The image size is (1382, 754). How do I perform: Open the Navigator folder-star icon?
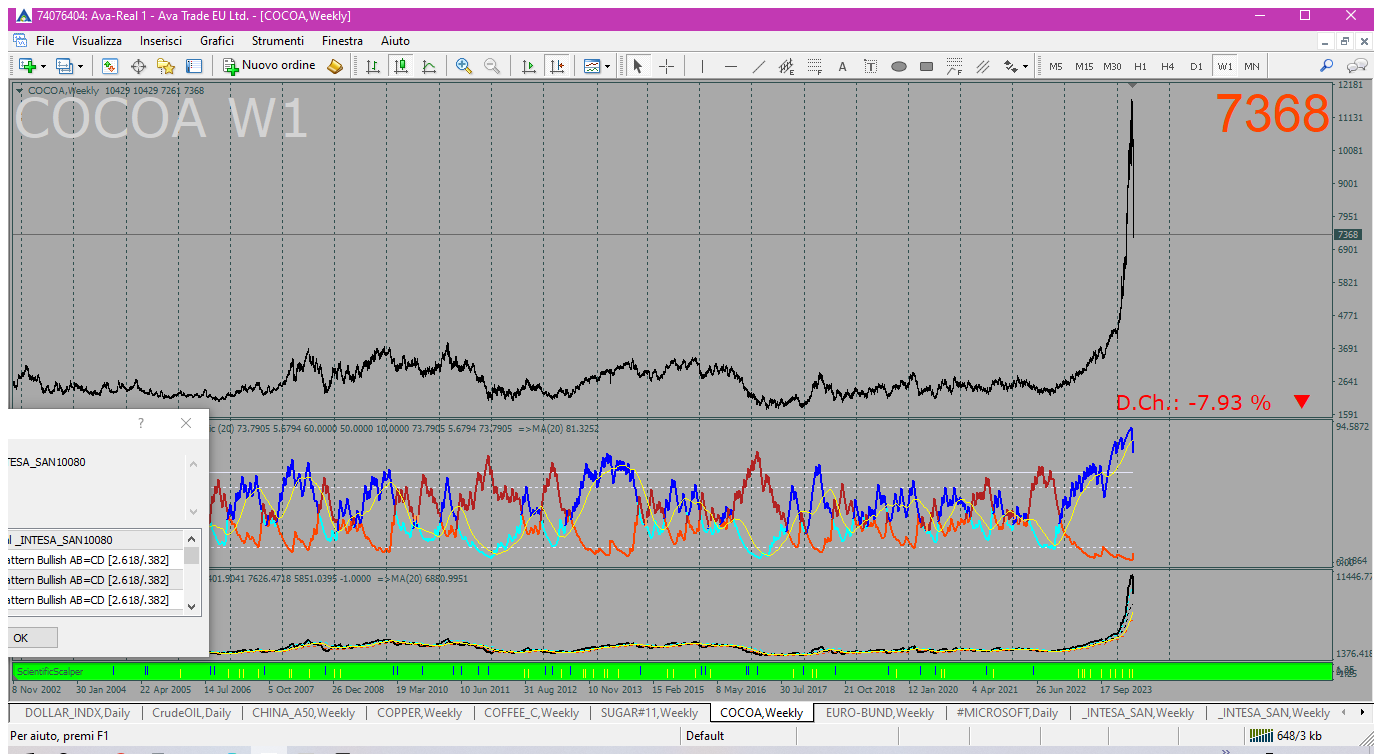pyautogui.click(x=166, y=66)
